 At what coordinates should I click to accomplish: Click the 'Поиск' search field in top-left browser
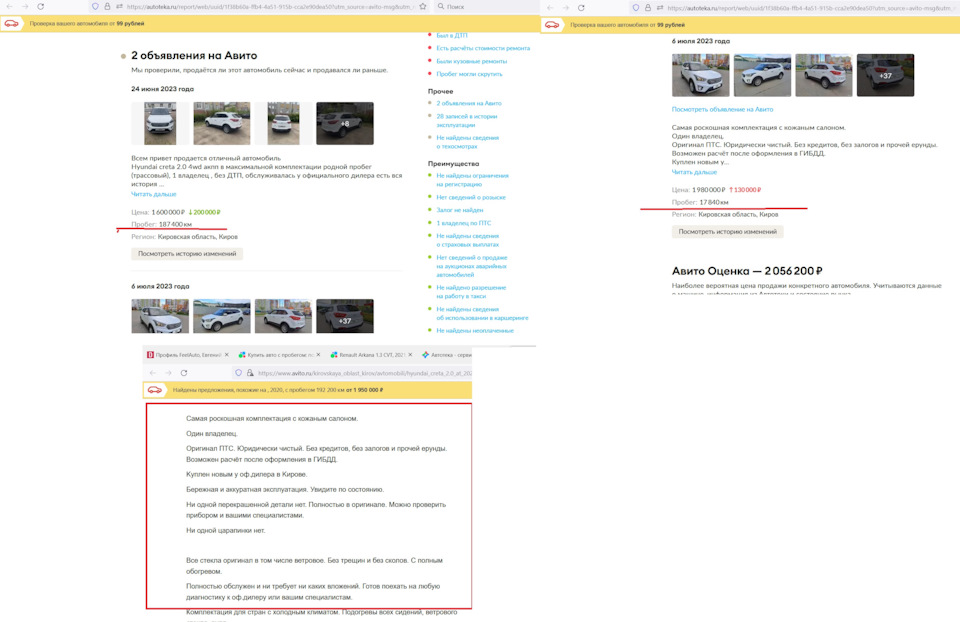485,6
